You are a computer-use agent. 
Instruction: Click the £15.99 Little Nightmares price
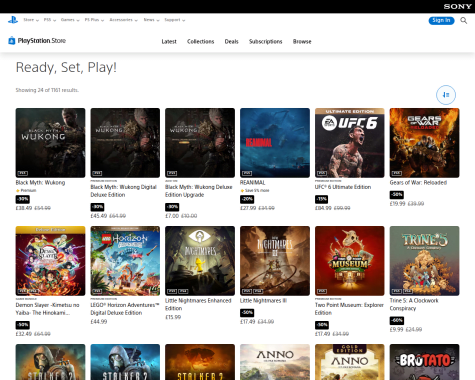tap(173, 317)
